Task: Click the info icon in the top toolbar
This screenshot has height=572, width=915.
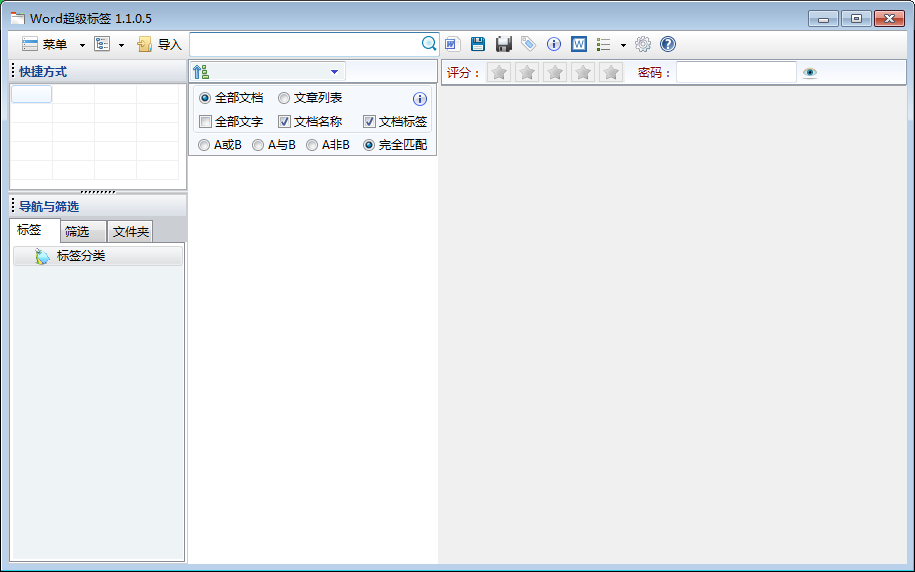Action: [554, 44]
